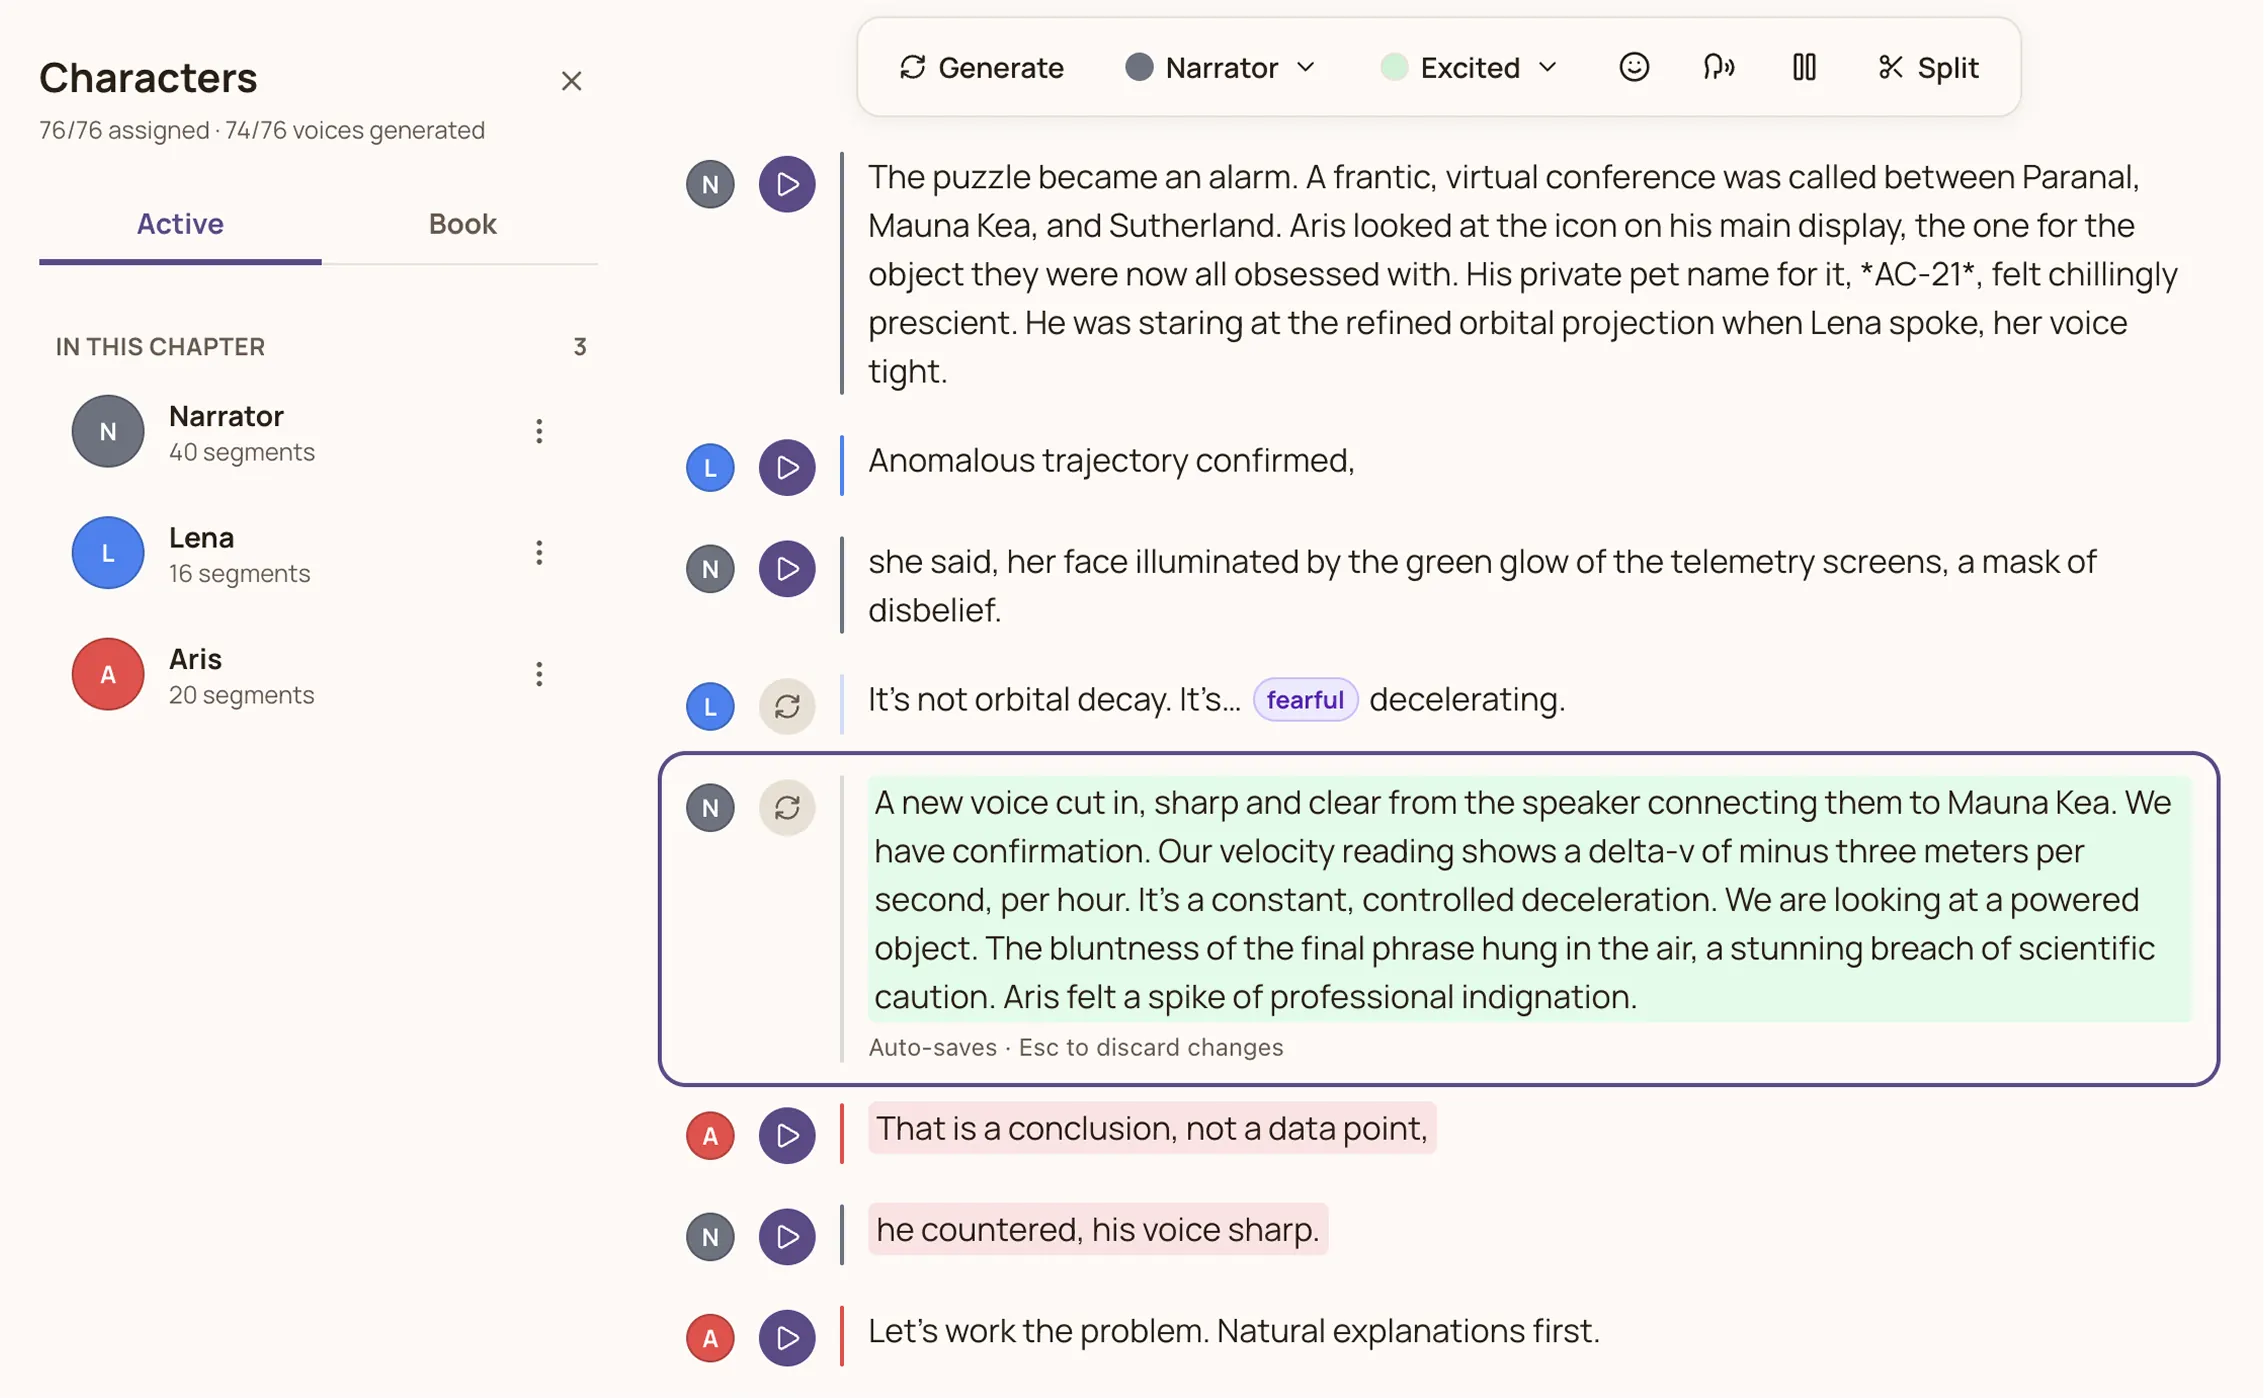Click the voice speaking icon in toolbar
Screen dimensions: 2264x1399
tap(1719, 67)
